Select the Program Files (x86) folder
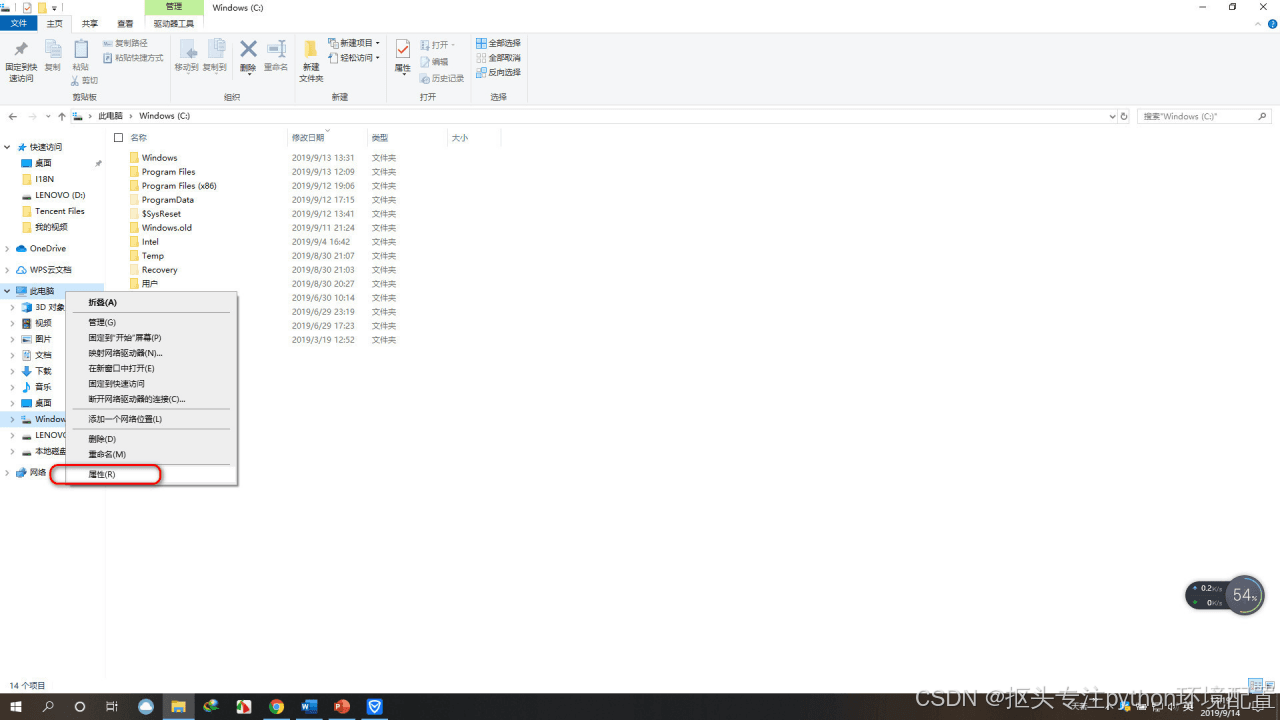1280x720 pixels. click(x=179, y=186)
